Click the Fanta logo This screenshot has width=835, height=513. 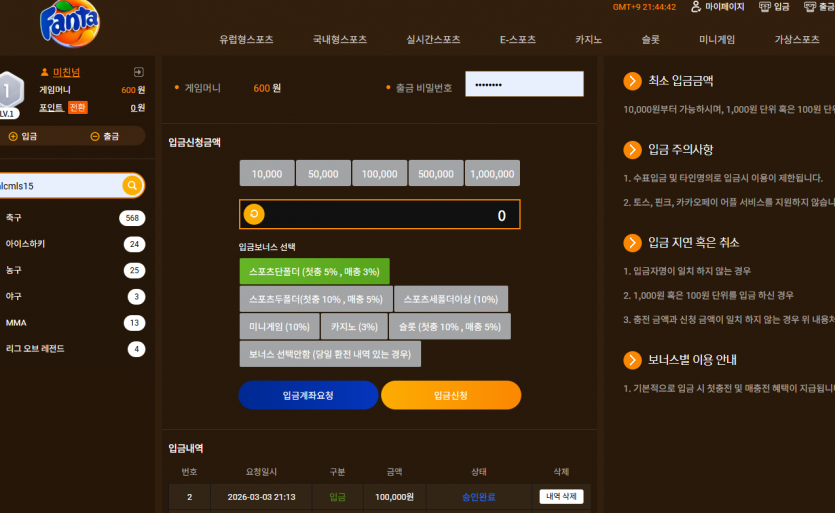[x=70, y=23]
